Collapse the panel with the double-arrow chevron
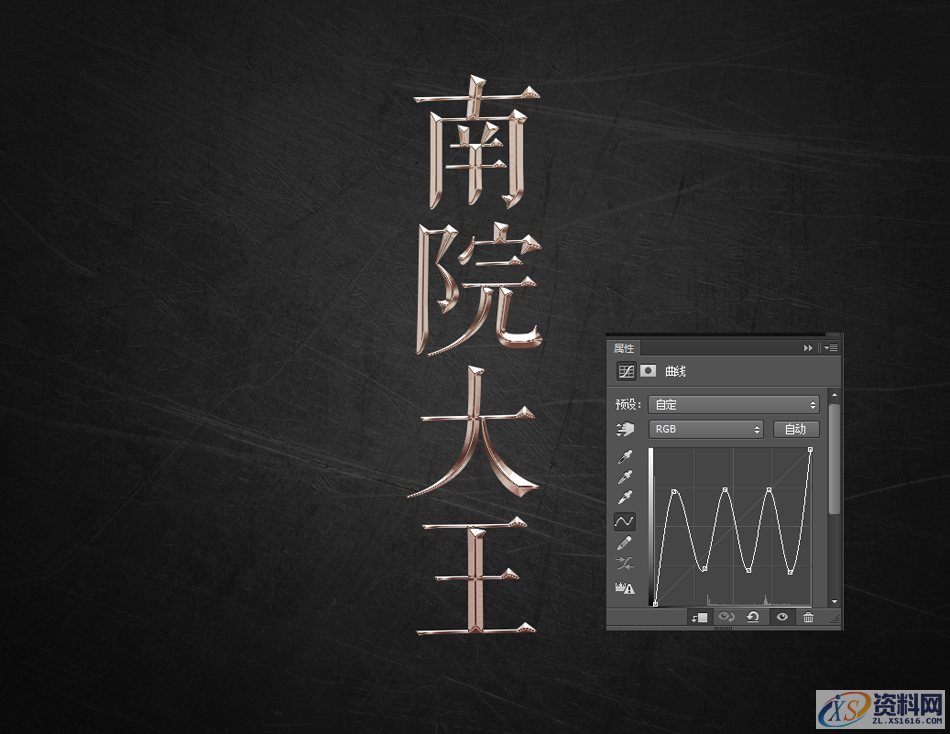 click(806, 347)
